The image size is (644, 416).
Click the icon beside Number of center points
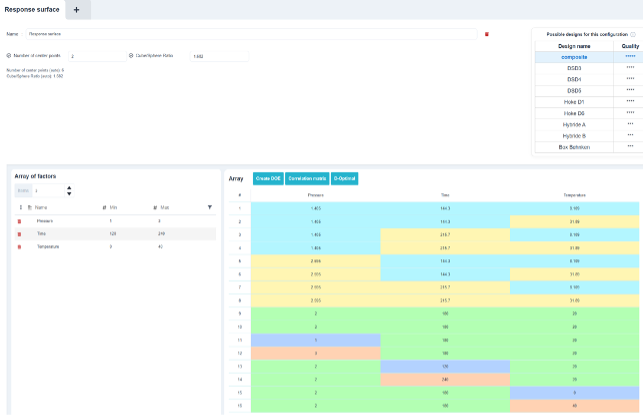[x=9, y=55]
